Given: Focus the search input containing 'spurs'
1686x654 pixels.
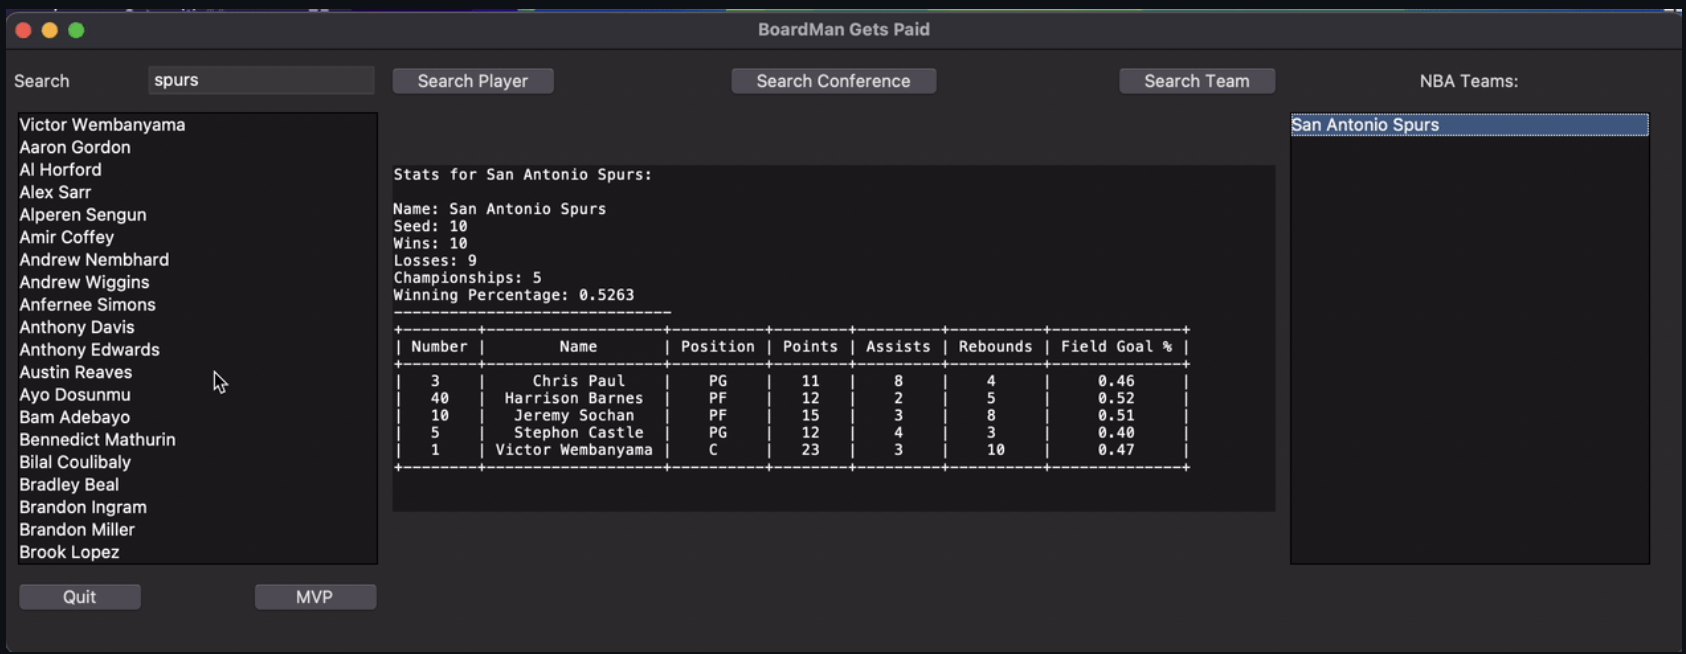Looking at the screenshot, I should (261, 80).
